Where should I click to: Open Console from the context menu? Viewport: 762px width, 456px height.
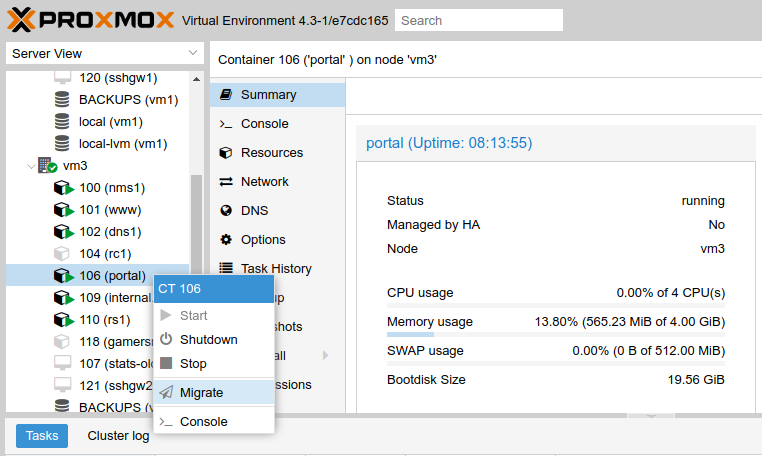214,421
